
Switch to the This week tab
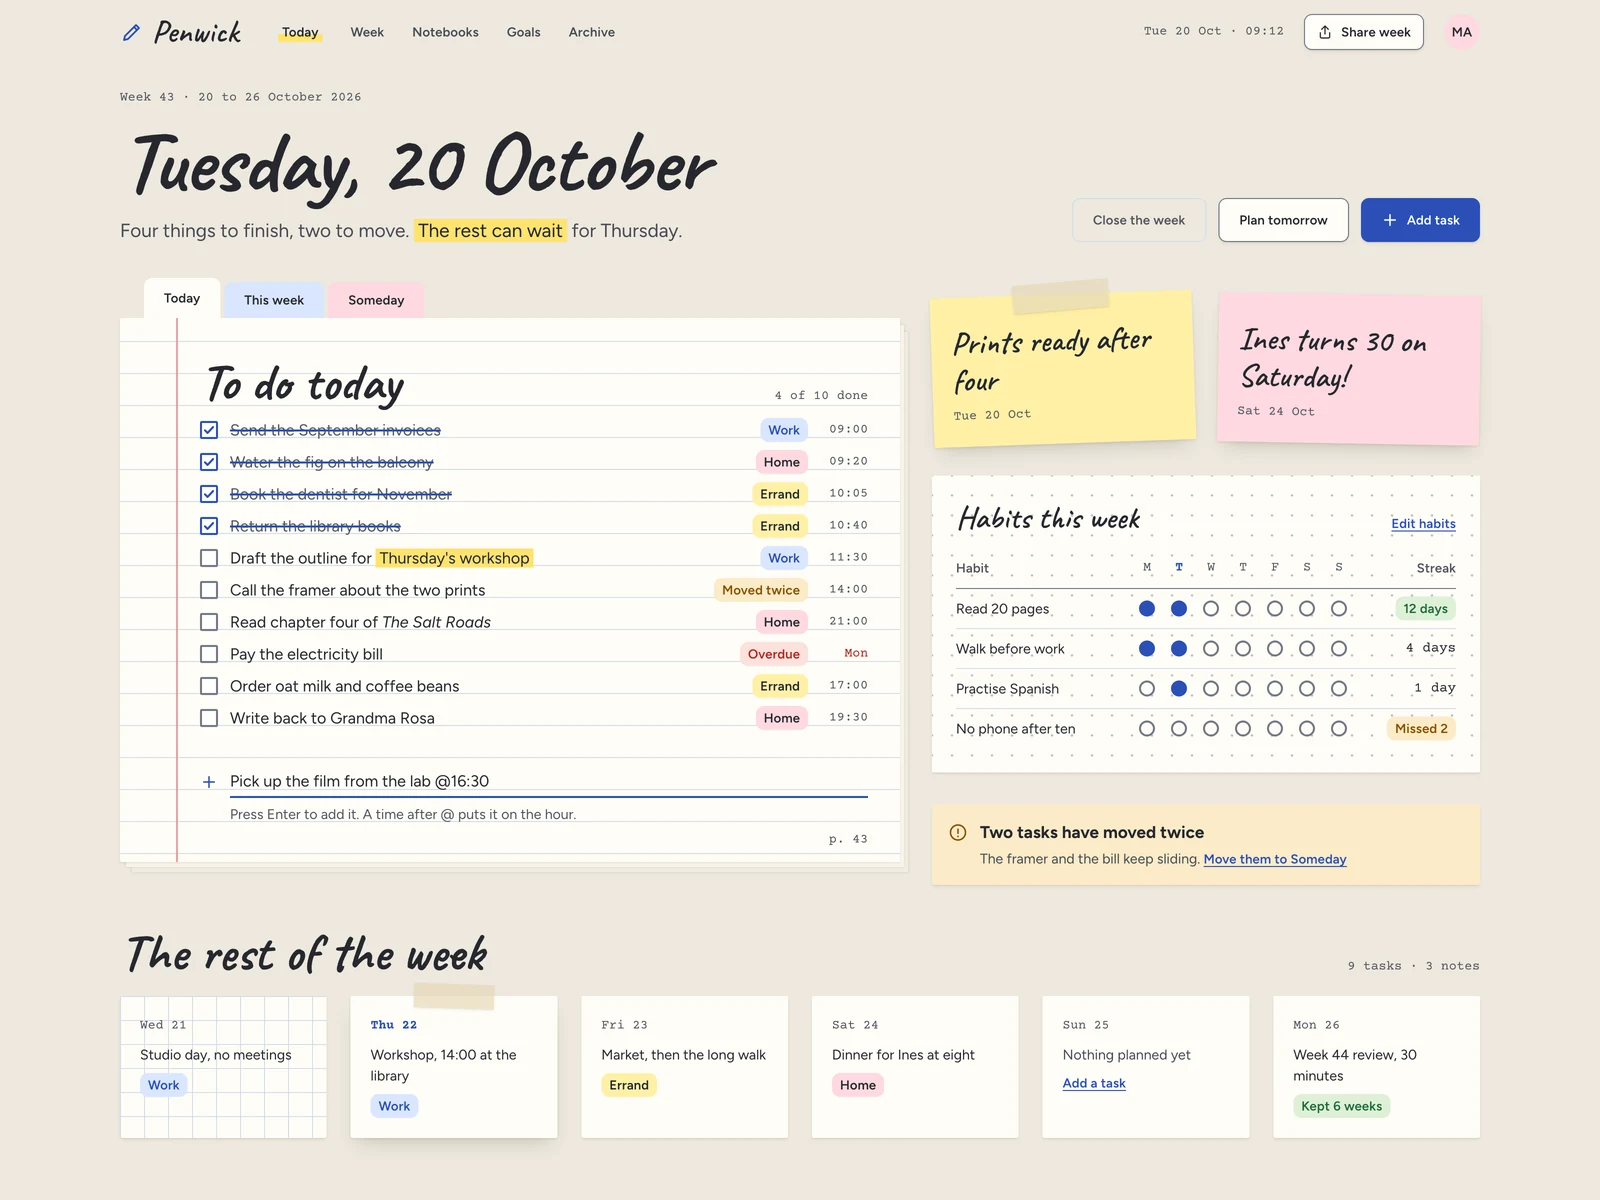[x=274, y=300]
